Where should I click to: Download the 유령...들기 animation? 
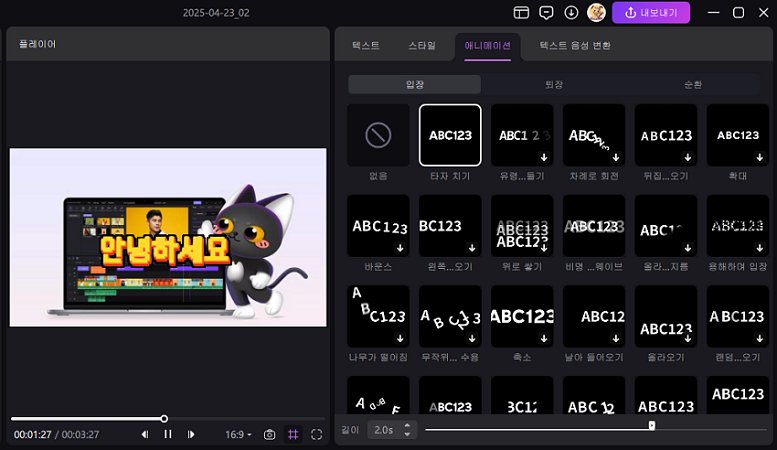click(544, 157)
